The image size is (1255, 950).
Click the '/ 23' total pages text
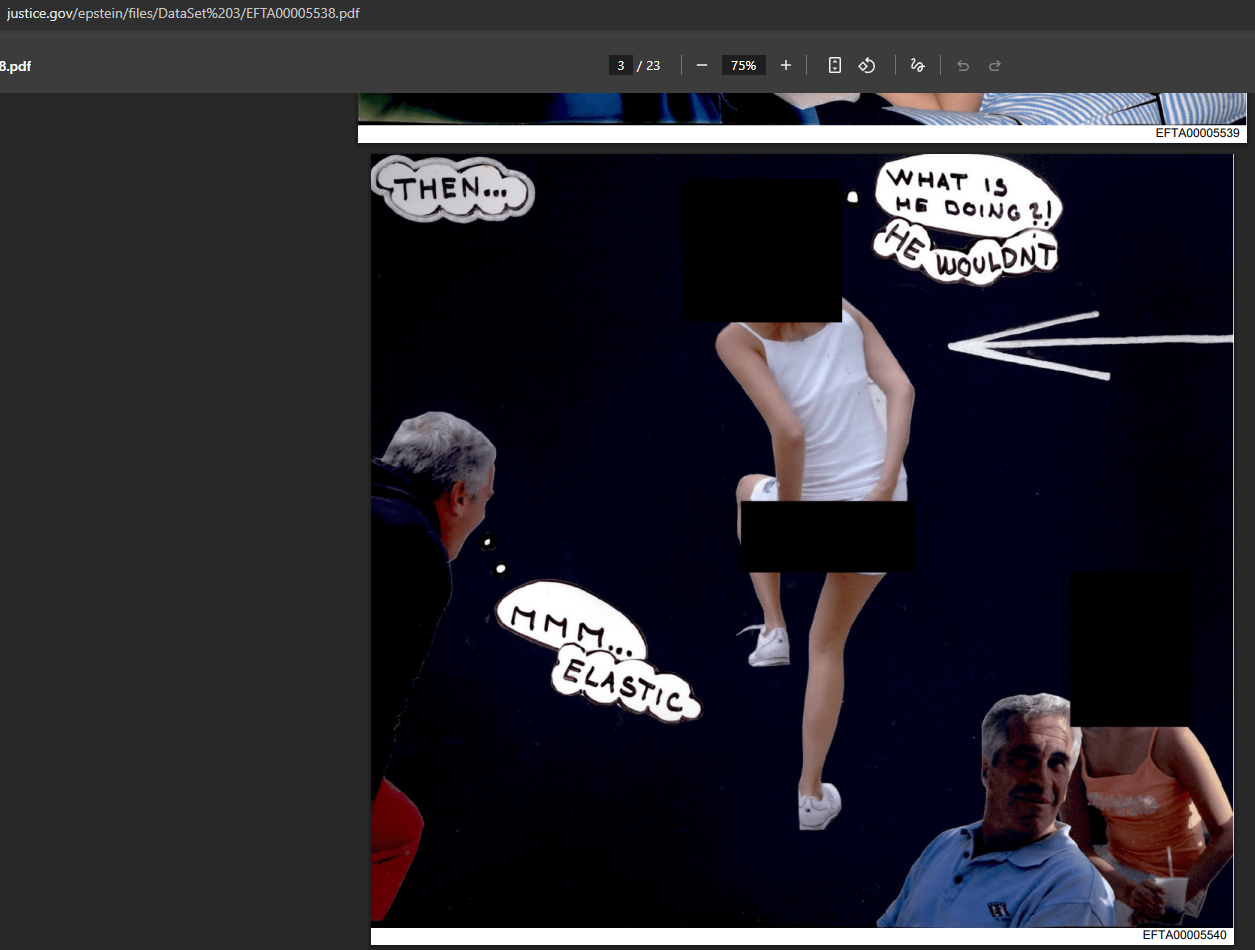(649, 66)
